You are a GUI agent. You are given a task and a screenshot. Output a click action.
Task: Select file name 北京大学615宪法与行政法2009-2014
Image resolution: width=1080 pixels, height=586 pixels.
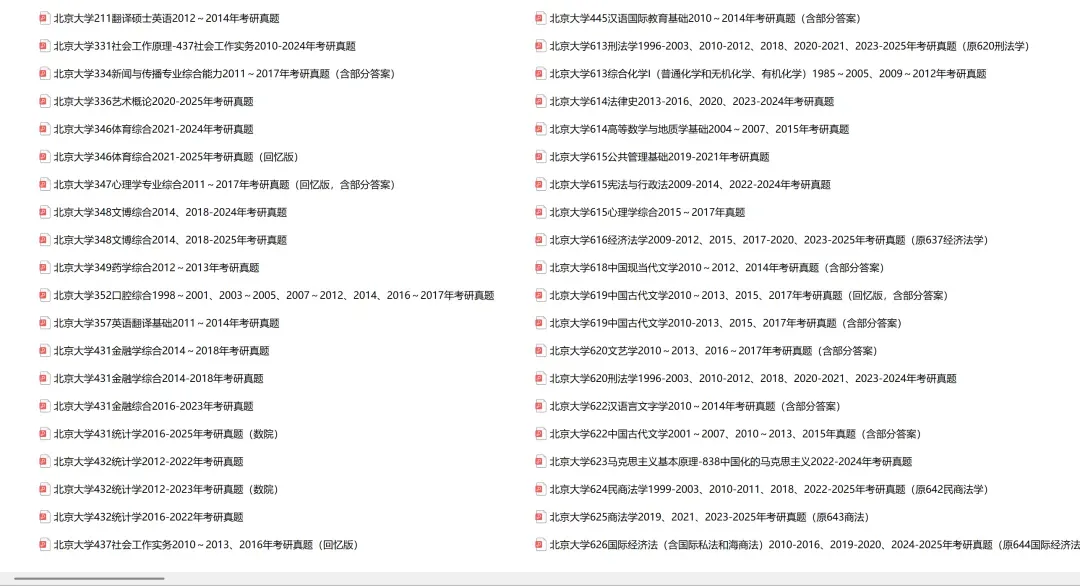click(x=690, y=185)
